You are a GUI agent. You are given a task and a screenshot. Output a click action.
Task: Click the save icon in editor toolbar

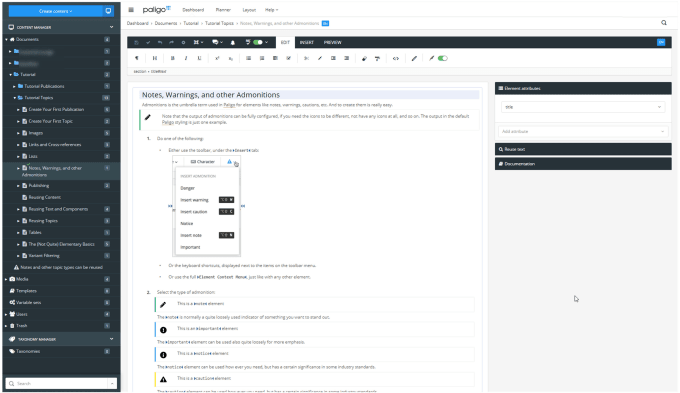coord(136,43)
